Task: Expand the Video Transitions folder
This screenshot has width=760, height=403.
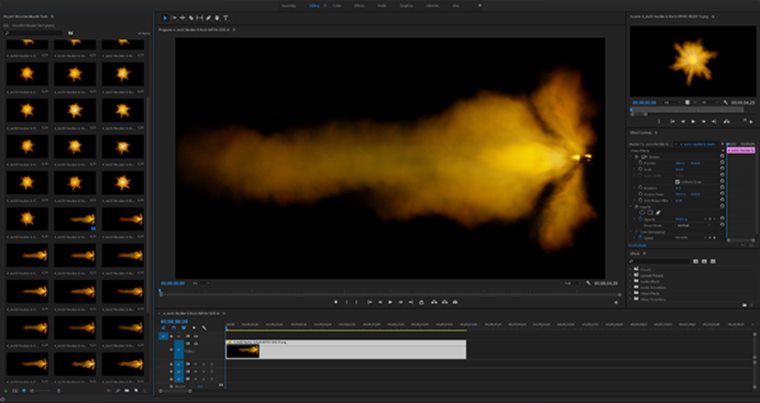Action: (631, 299)
